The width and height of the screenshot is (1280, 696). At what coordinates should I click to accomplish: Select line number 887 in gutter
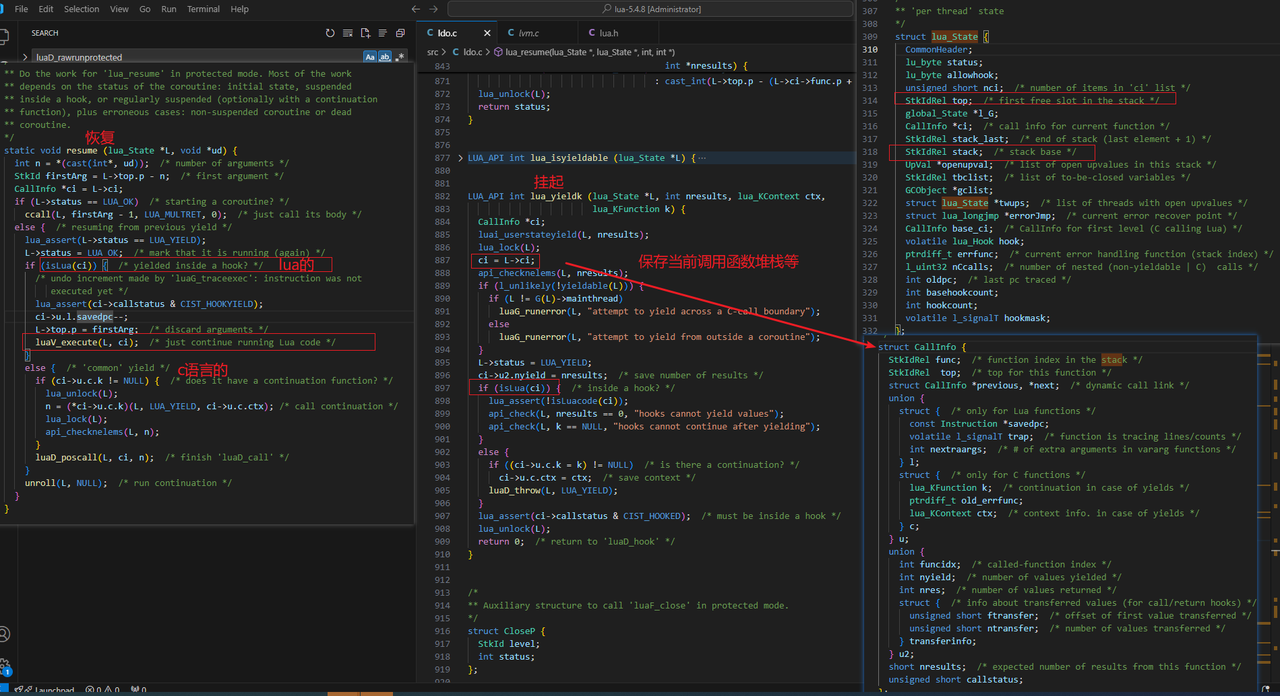[x=442, y=260]
